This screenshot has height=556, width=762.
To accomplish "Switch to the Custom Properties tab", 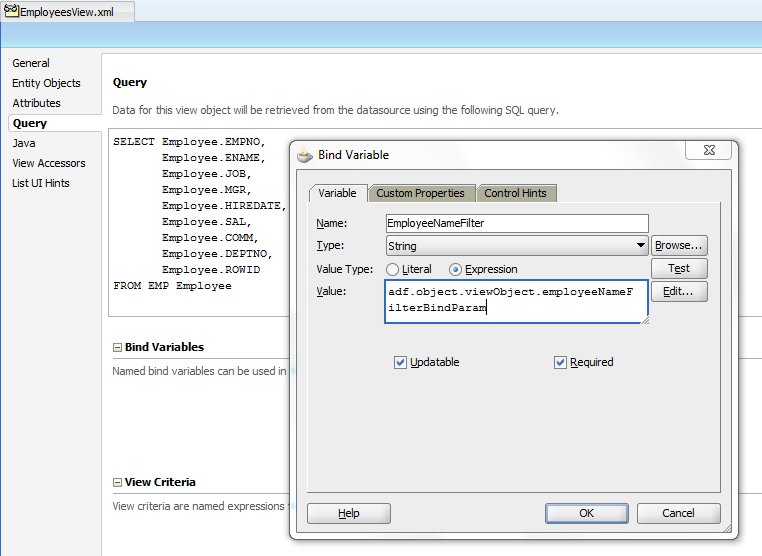I will [420, 193].
